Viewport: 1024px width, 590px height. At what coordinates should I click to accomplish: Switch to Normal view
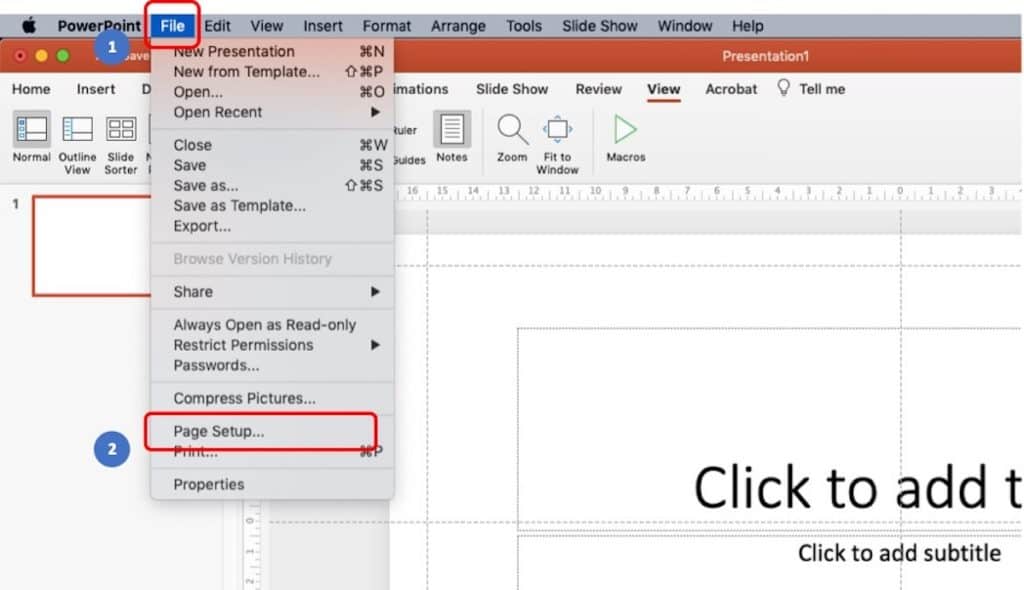coord(31,140)
